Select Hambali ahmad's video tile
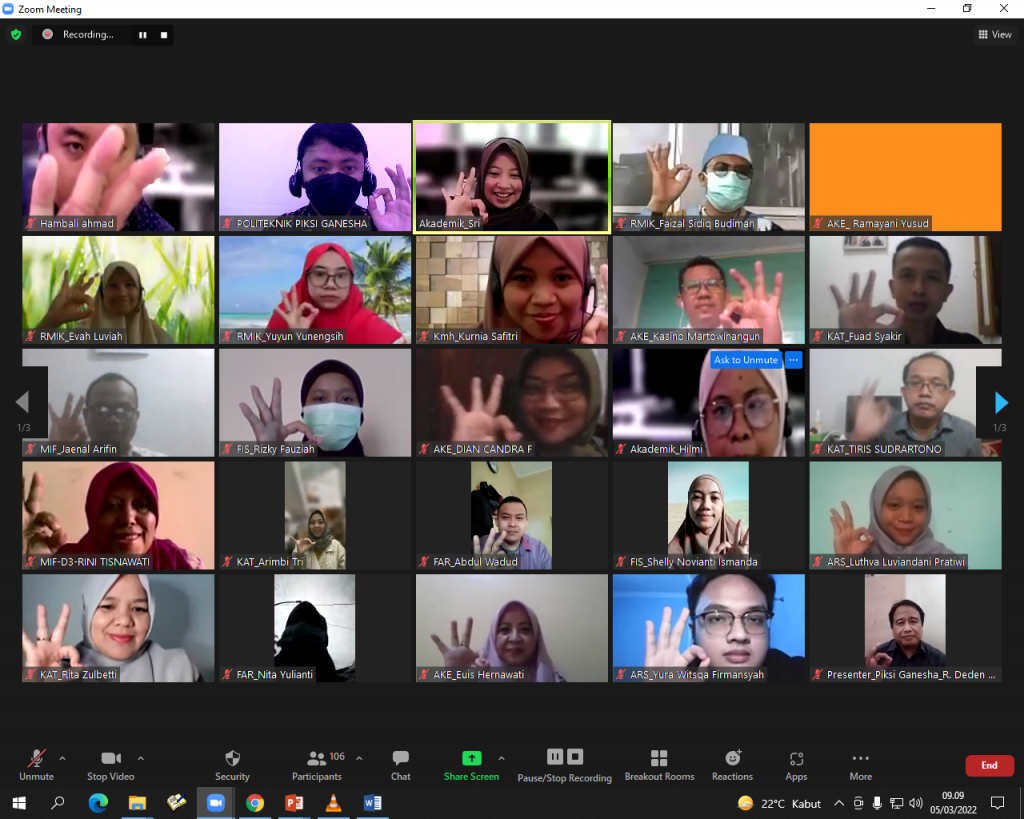Image resolution: width=1024 pixels, height=819 pixels. [118, 177]
